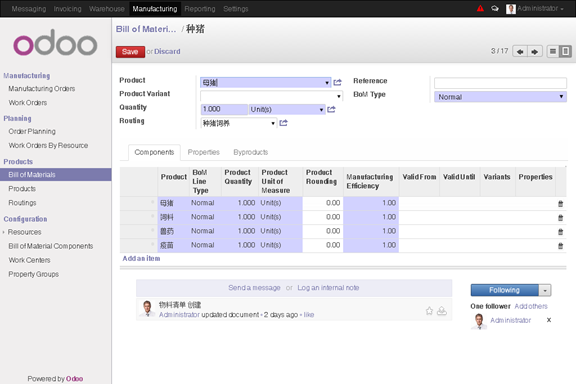
Task: Click the like link on message
Action: point(309,315)
